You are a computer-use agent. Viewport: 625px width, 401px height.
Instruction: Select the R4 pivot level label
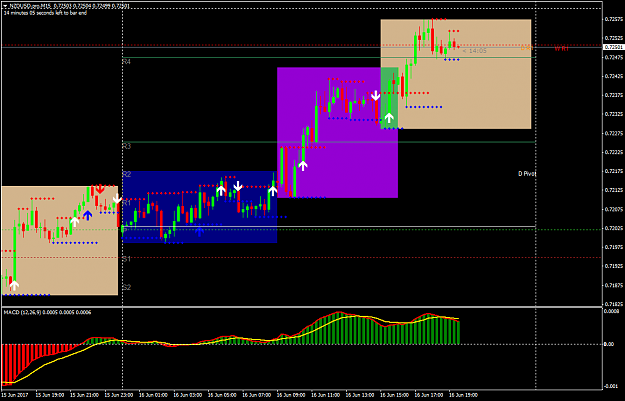coord(126,62)
